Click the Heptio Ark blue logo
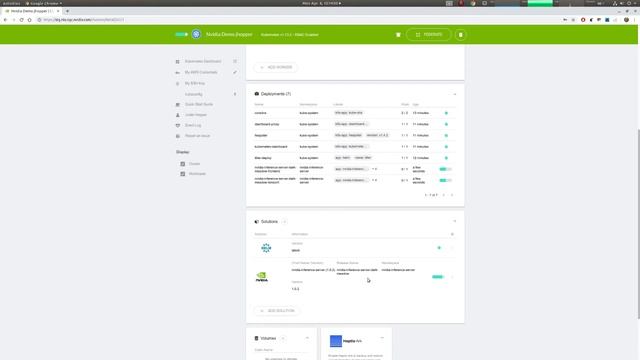 tap(336, 341)
